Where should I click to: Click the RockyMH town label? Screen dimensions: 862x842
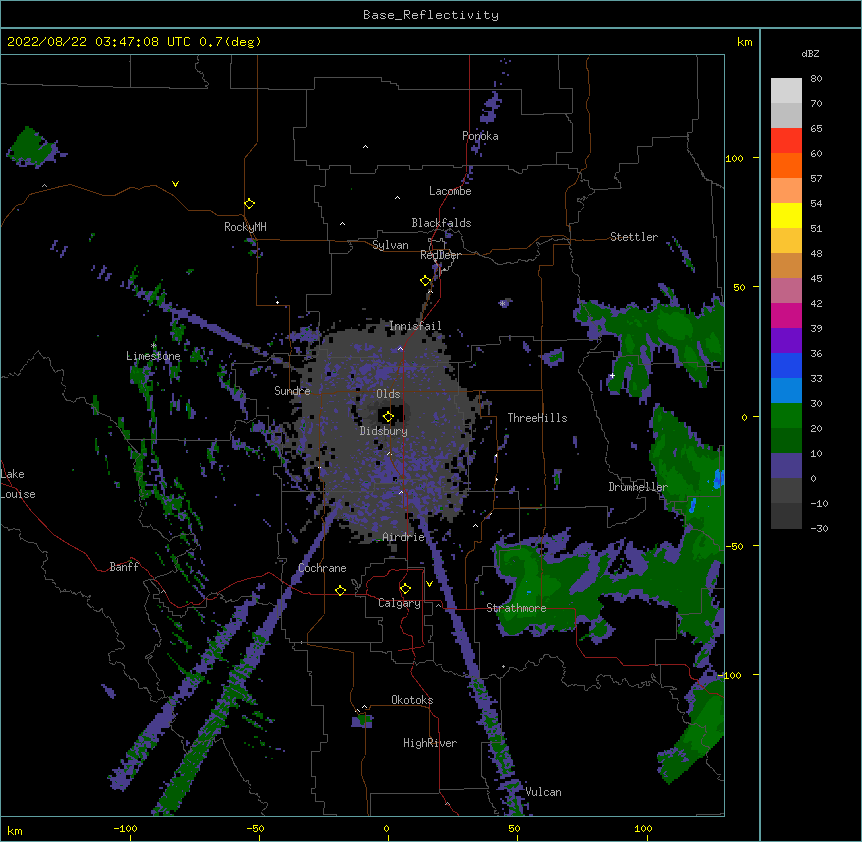pos(245,226)
